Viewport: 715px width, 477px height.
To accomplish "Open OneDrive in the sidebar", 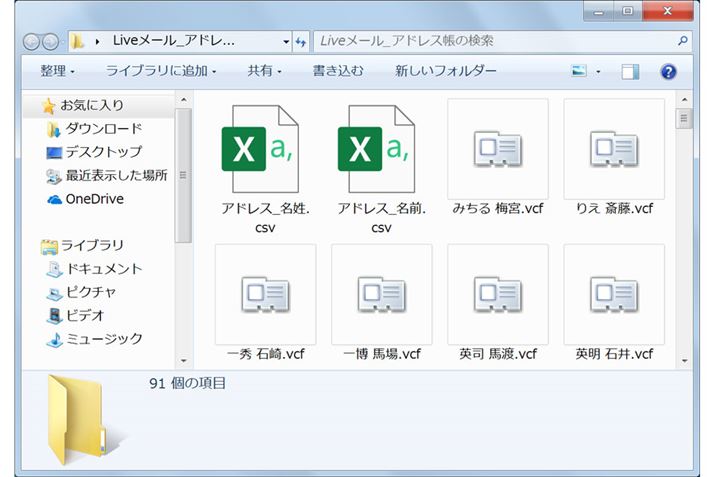I will click(x=94, y=199).
